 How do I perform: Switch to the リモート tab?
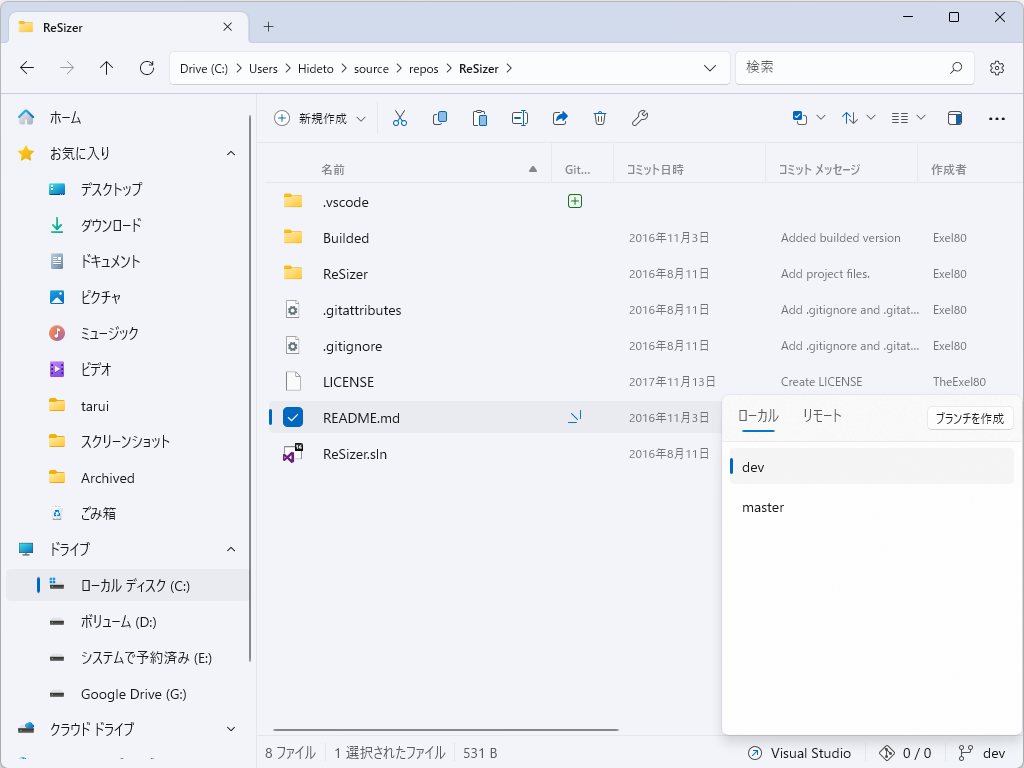coord(821,417)
